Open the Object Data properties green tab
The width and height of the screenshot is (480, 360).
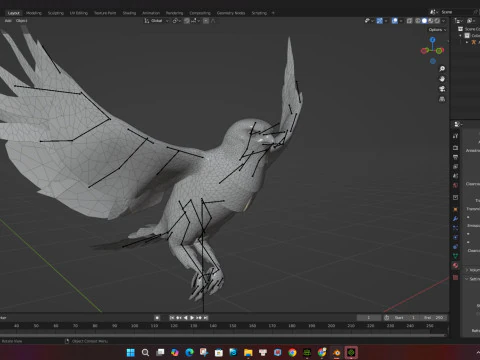point(455,256)
